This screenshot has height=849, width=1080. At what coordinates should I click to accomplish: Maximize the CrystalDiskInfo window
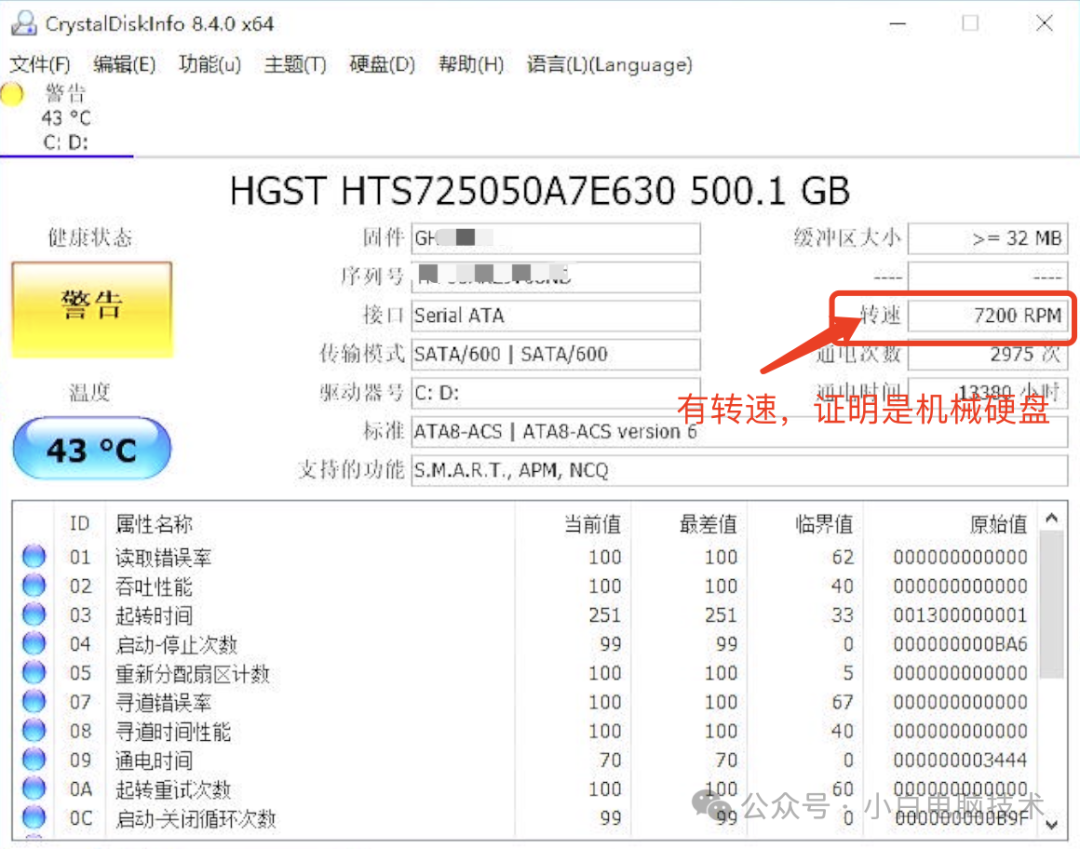click(970, 23)
